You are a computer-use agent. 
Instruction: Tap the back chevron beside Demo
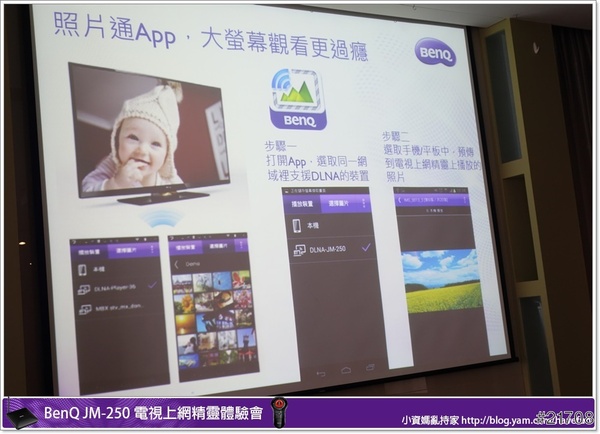[x=177, y=264]
